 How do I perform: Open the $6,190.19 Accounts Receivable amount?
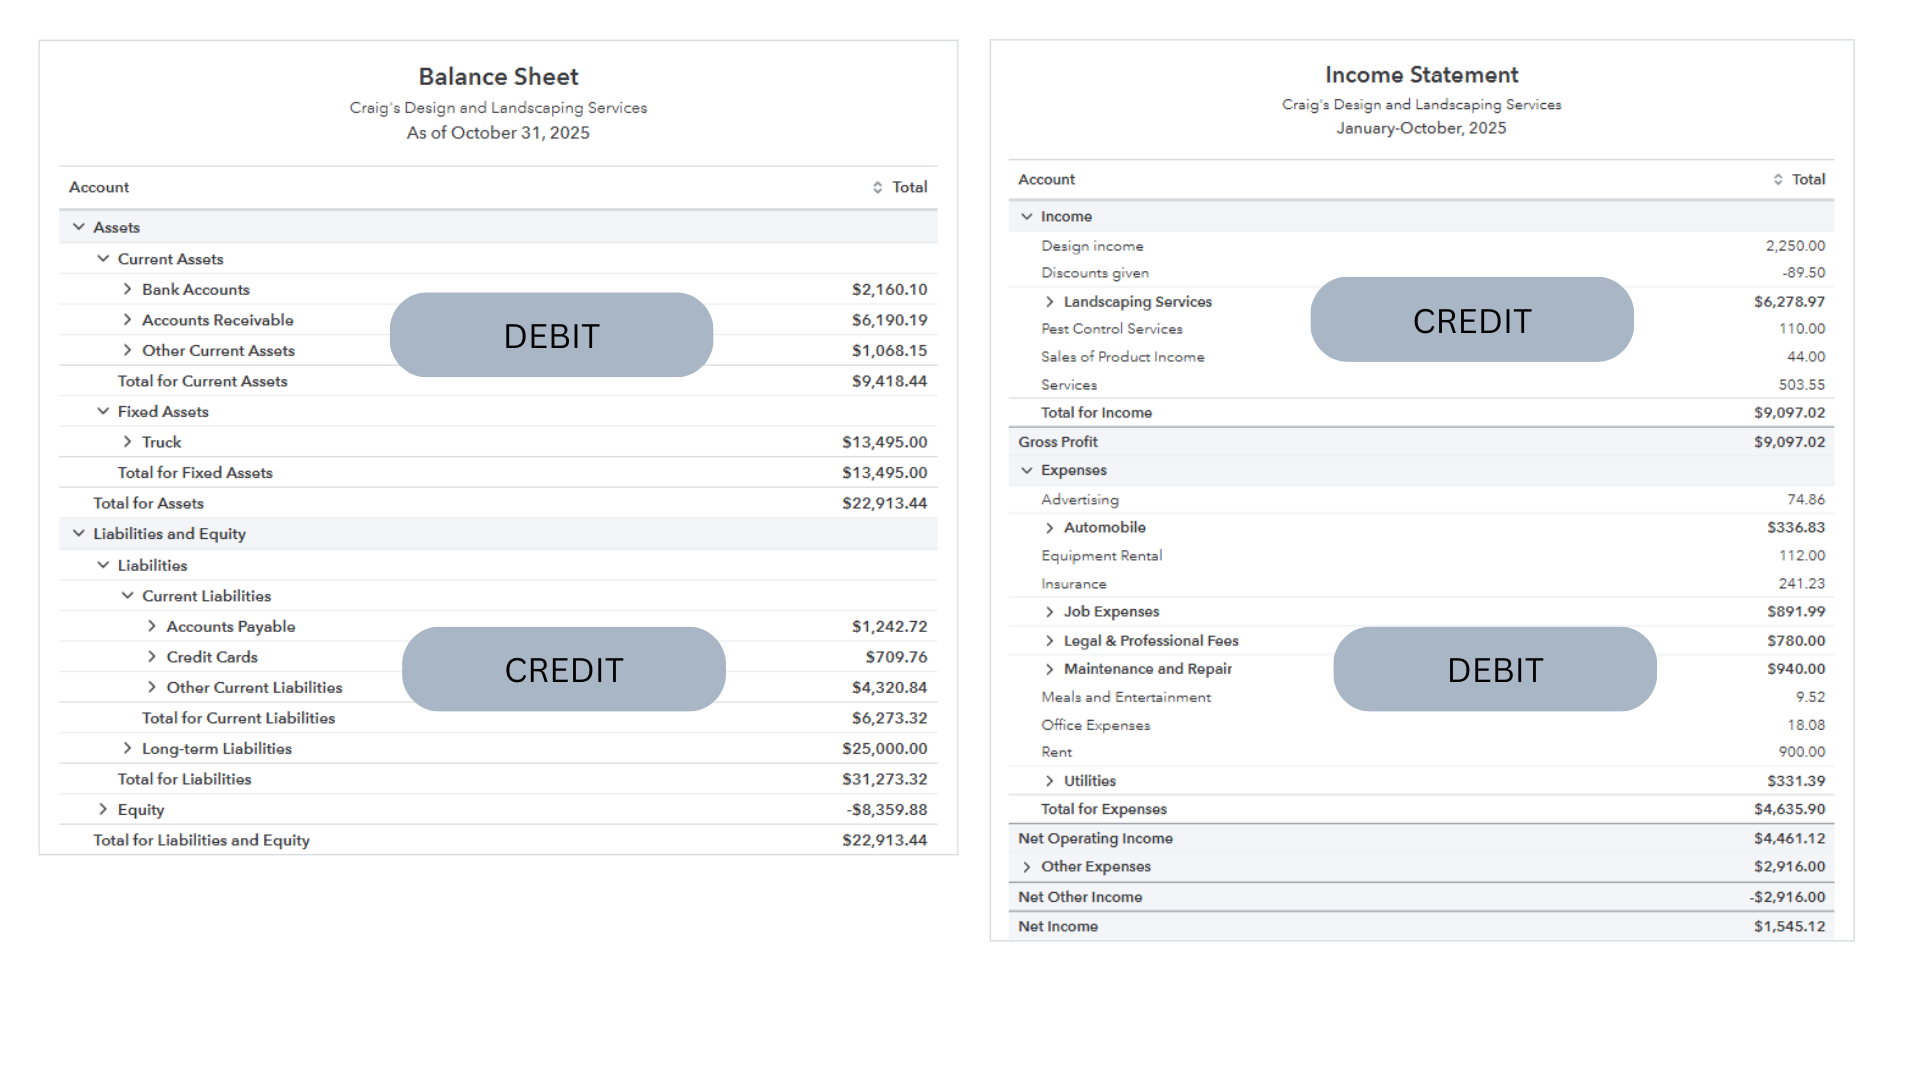(x=888, y=320)
